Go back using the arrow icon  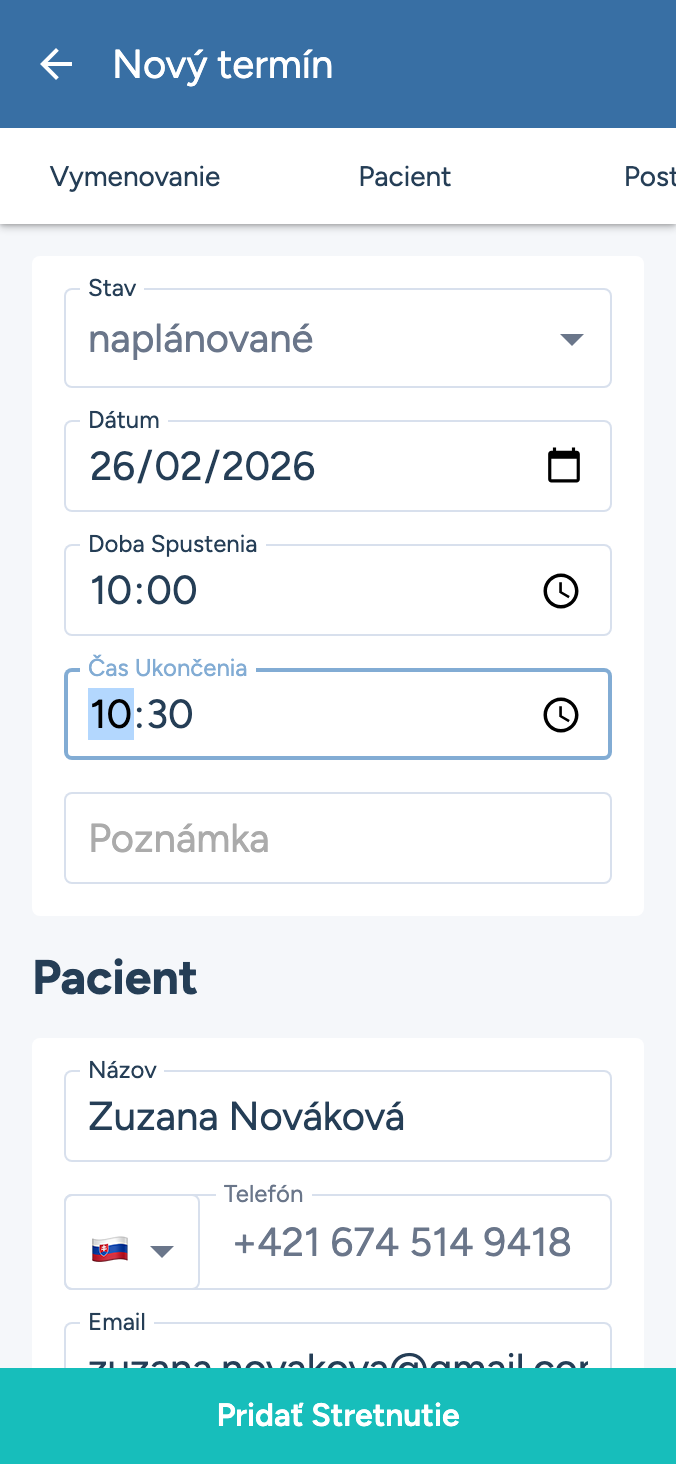coord(56,65)
